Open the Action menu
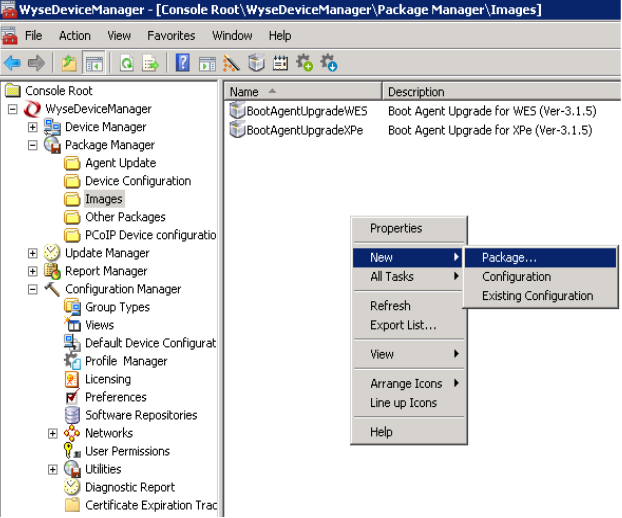The width and height of the screenshot is (622, 518). [74, 35]
